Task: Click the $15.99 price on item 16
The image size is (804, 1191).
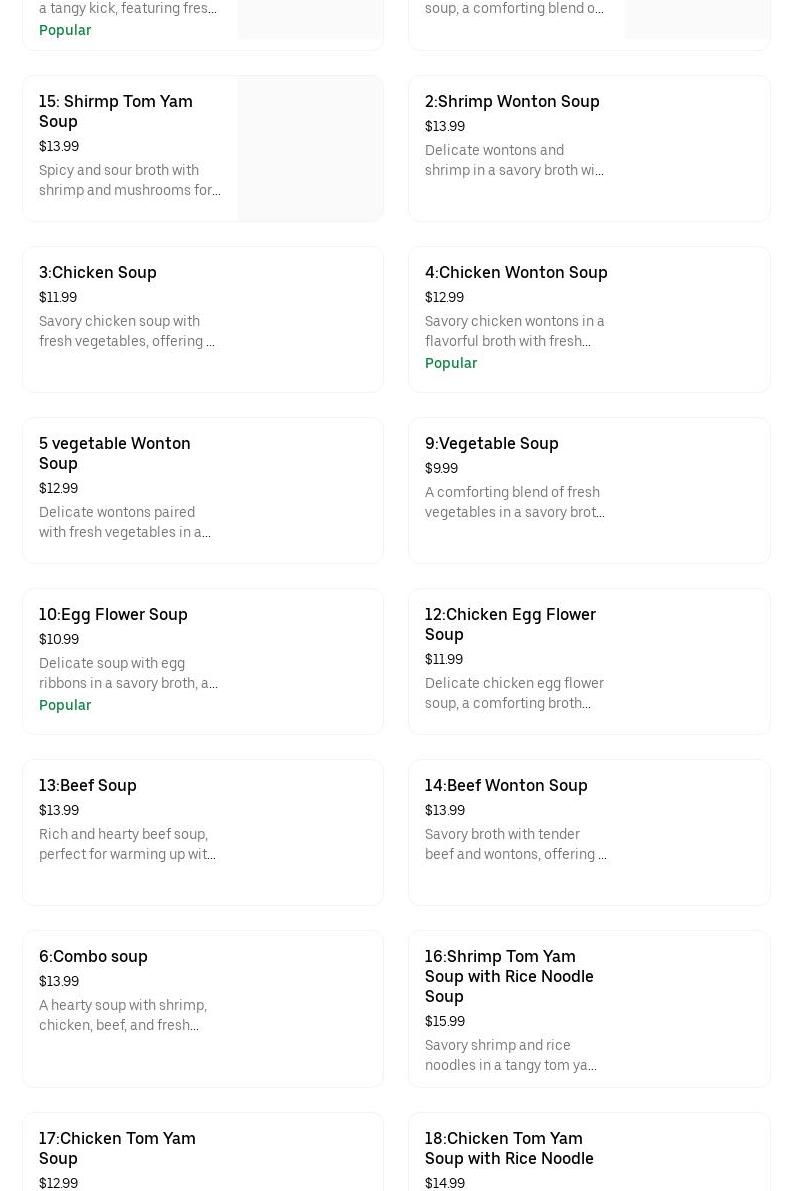Action: tap(445, 1022)
